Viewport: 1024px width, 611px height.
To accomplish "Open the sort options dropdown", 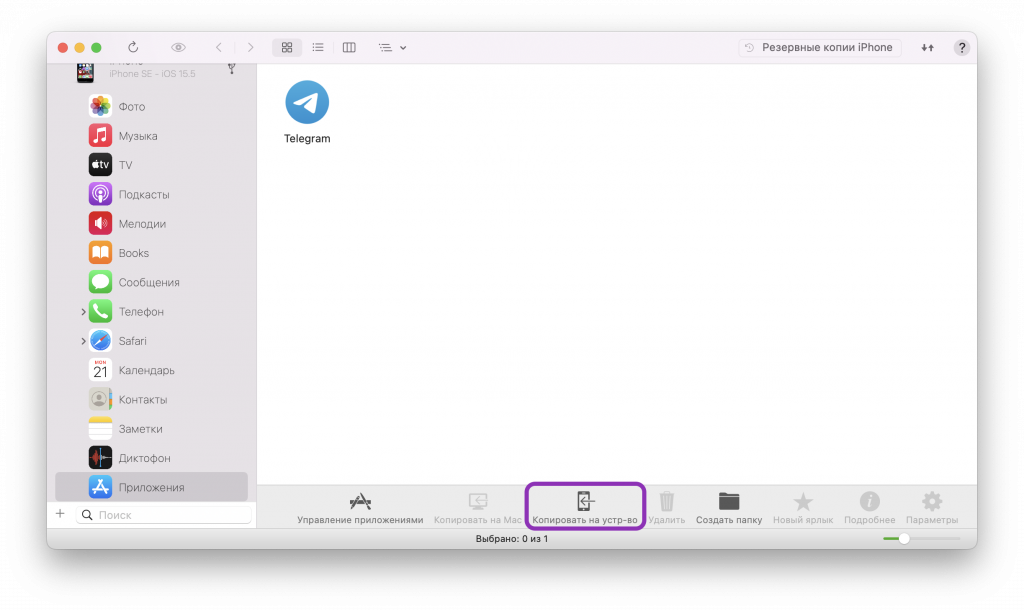I will (x=392, y=47).
